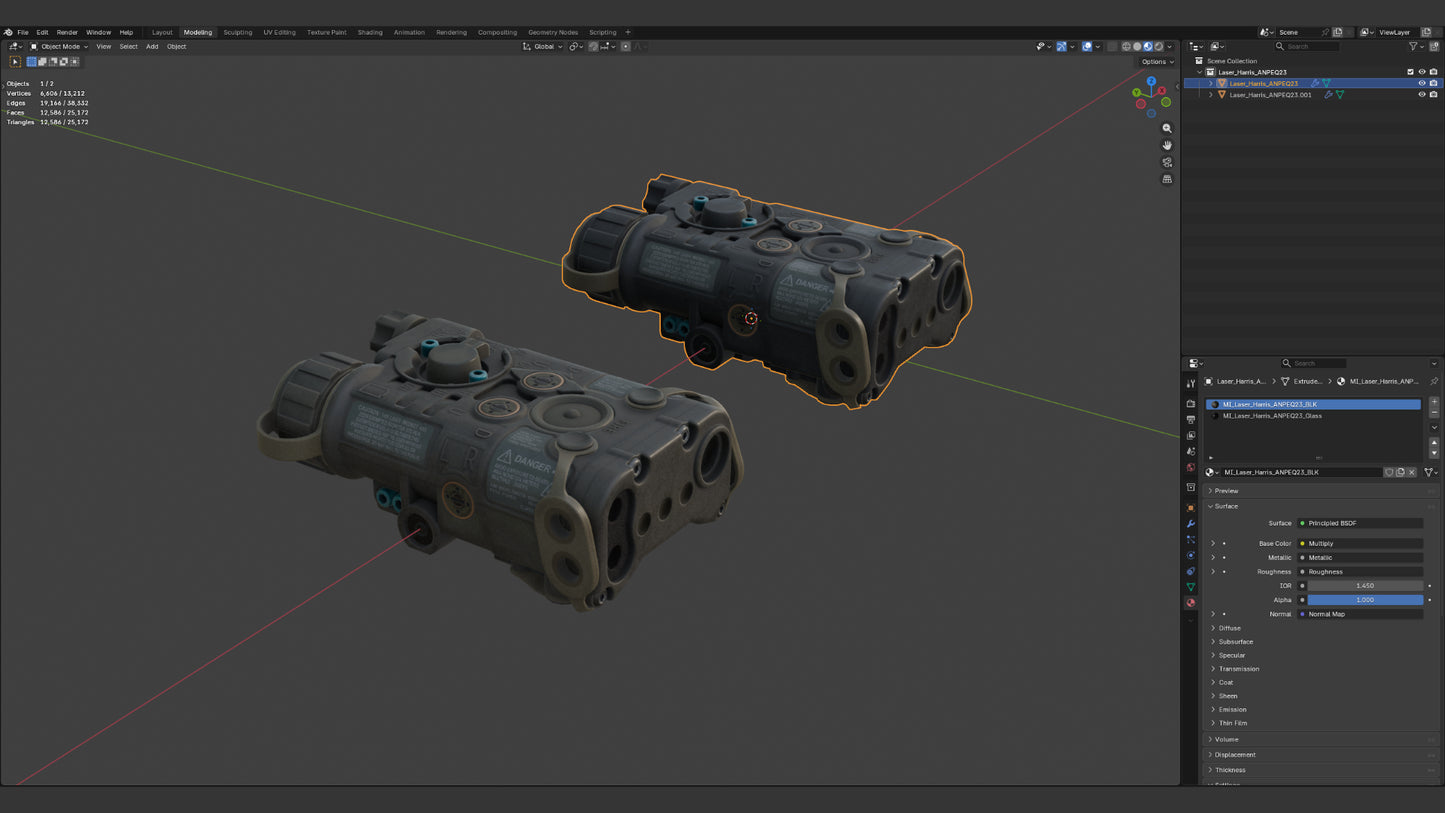
Task: Add a material slot with plus button
Action: tap(1434, 402)
